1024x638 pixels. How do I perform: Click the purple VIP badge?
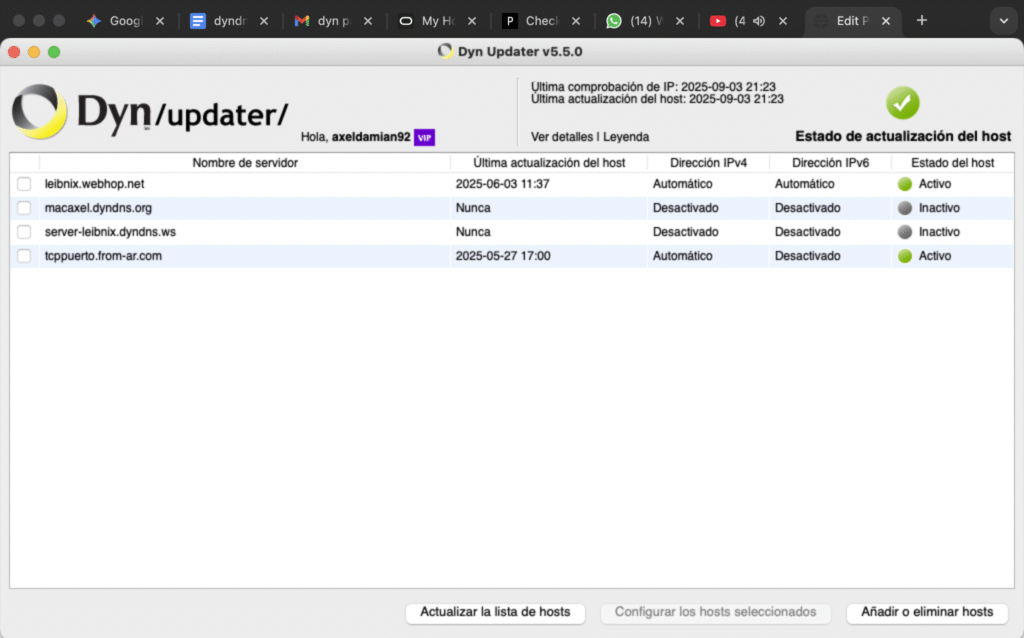[x=424, y=137]
